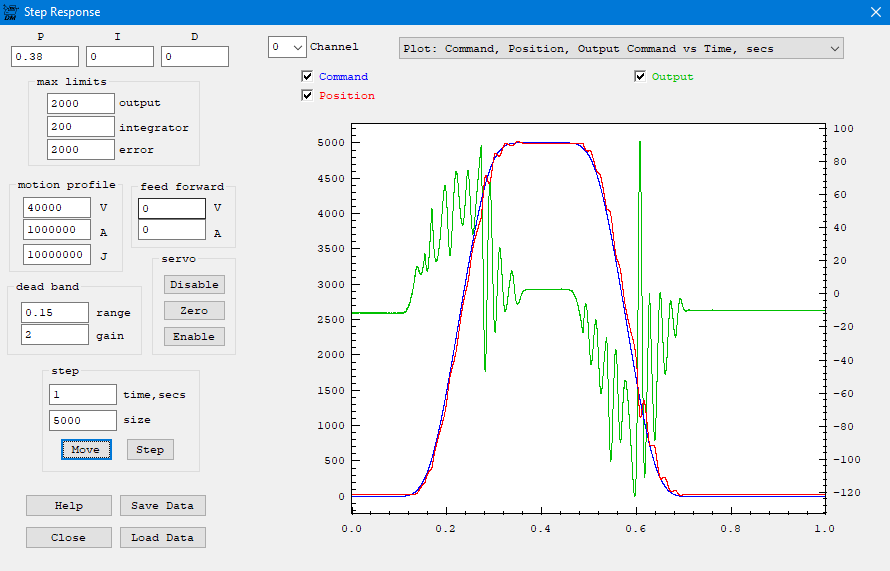Disable the Output plot checkbox

640,77
